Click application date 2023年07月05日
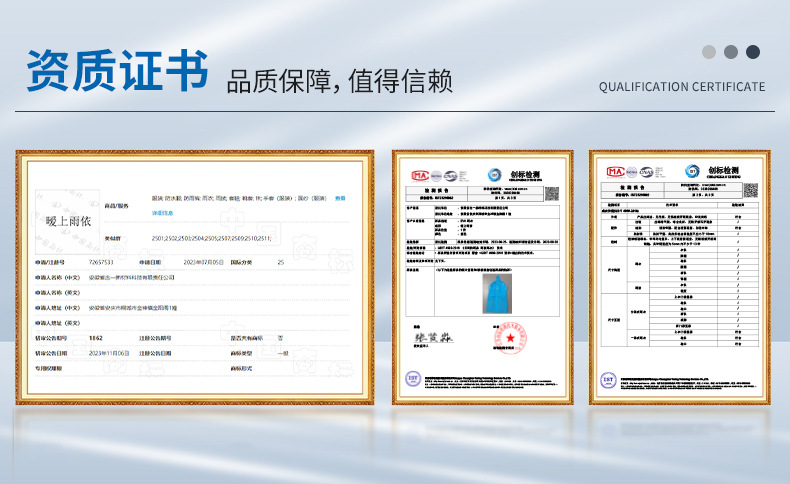The image size is (790, 484). coord(204,262)
